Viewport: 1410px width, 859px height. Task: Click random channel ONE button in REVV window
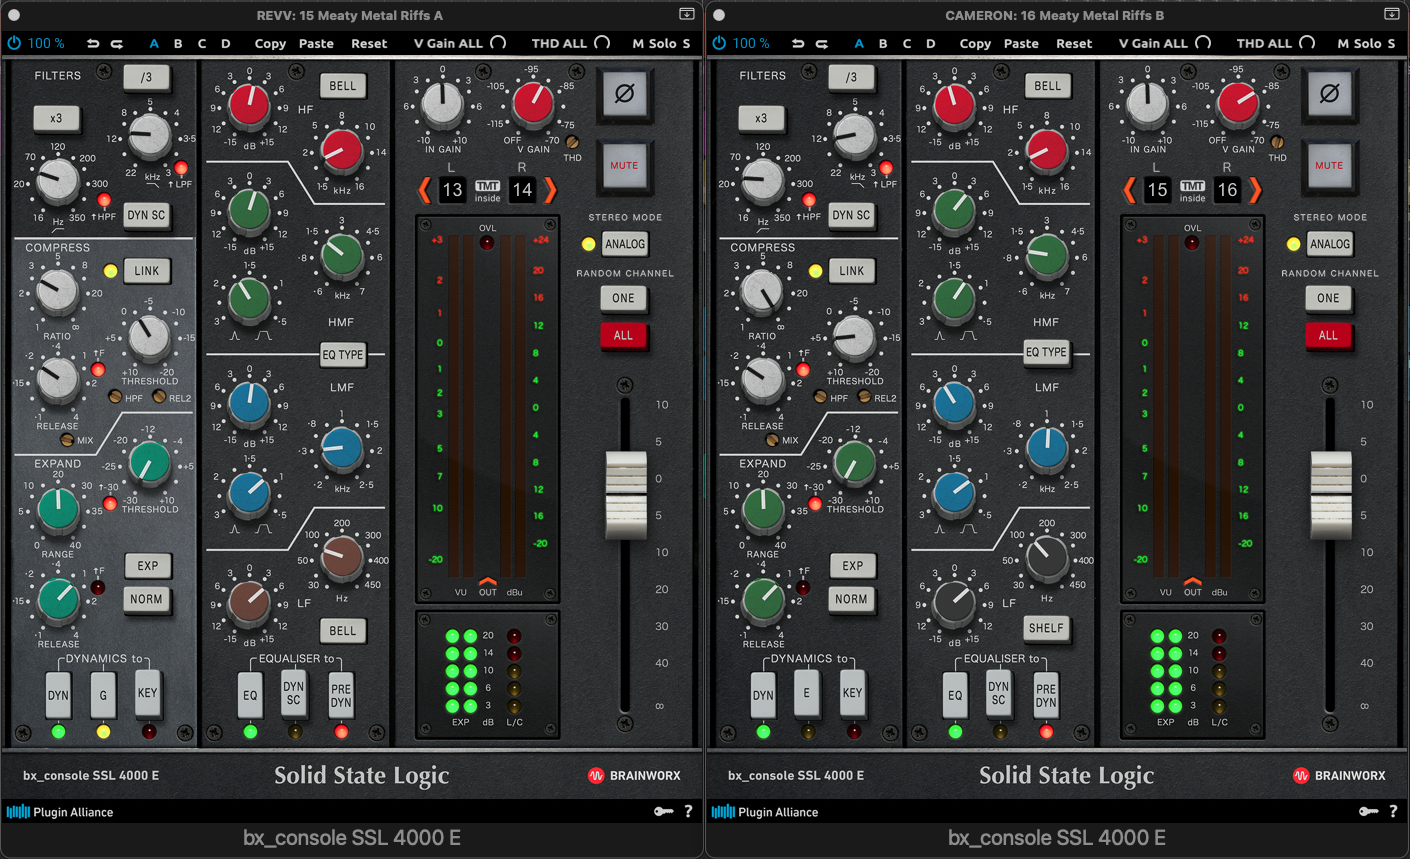tap(624, 298)
